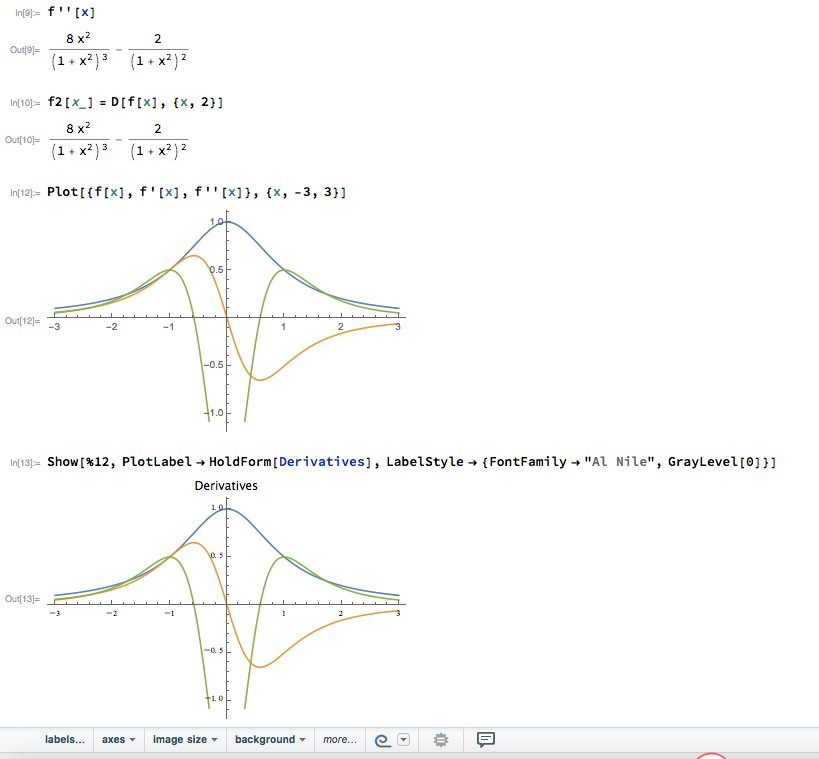The height and width of the screenshot is (759, 819).
Task: Click the word Derivatives inside HoldForm
Action: [x=322, y=462]
